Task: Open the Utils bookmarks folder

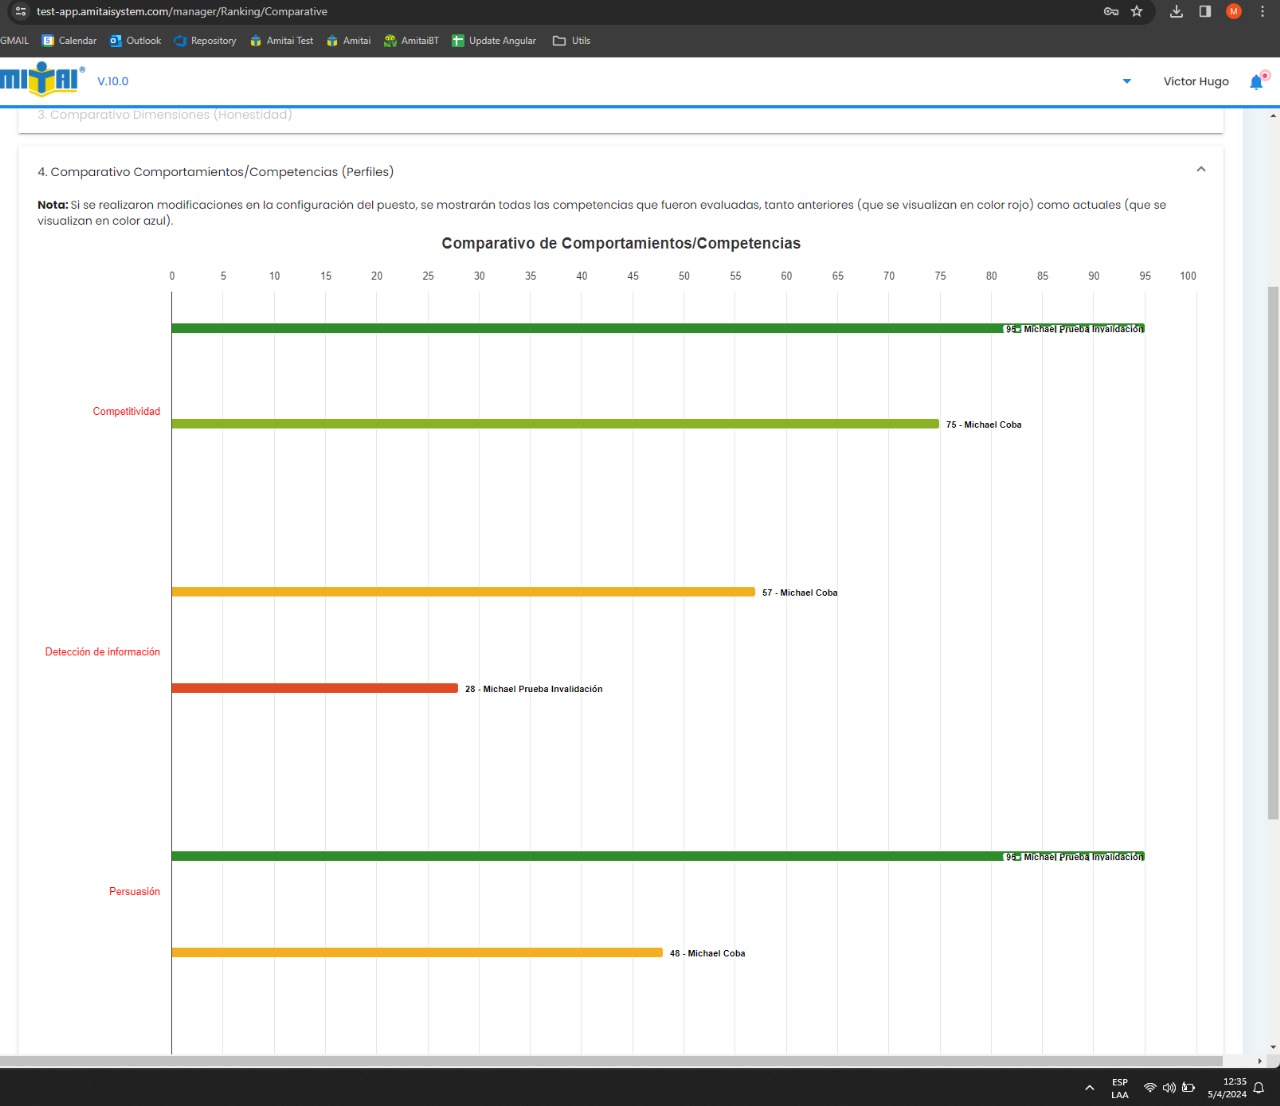Action: tap(572, 41)
